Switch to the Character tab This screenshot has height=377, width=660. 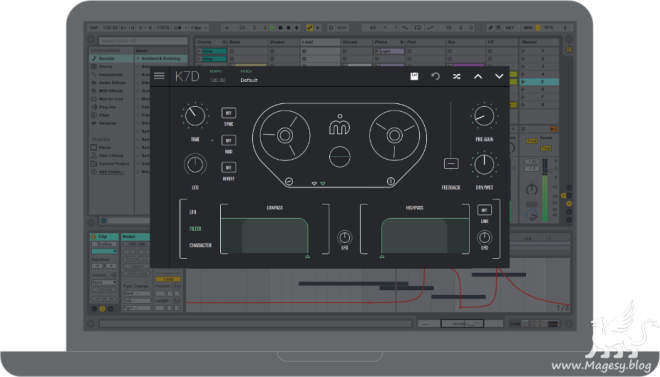tap(200, 245)
